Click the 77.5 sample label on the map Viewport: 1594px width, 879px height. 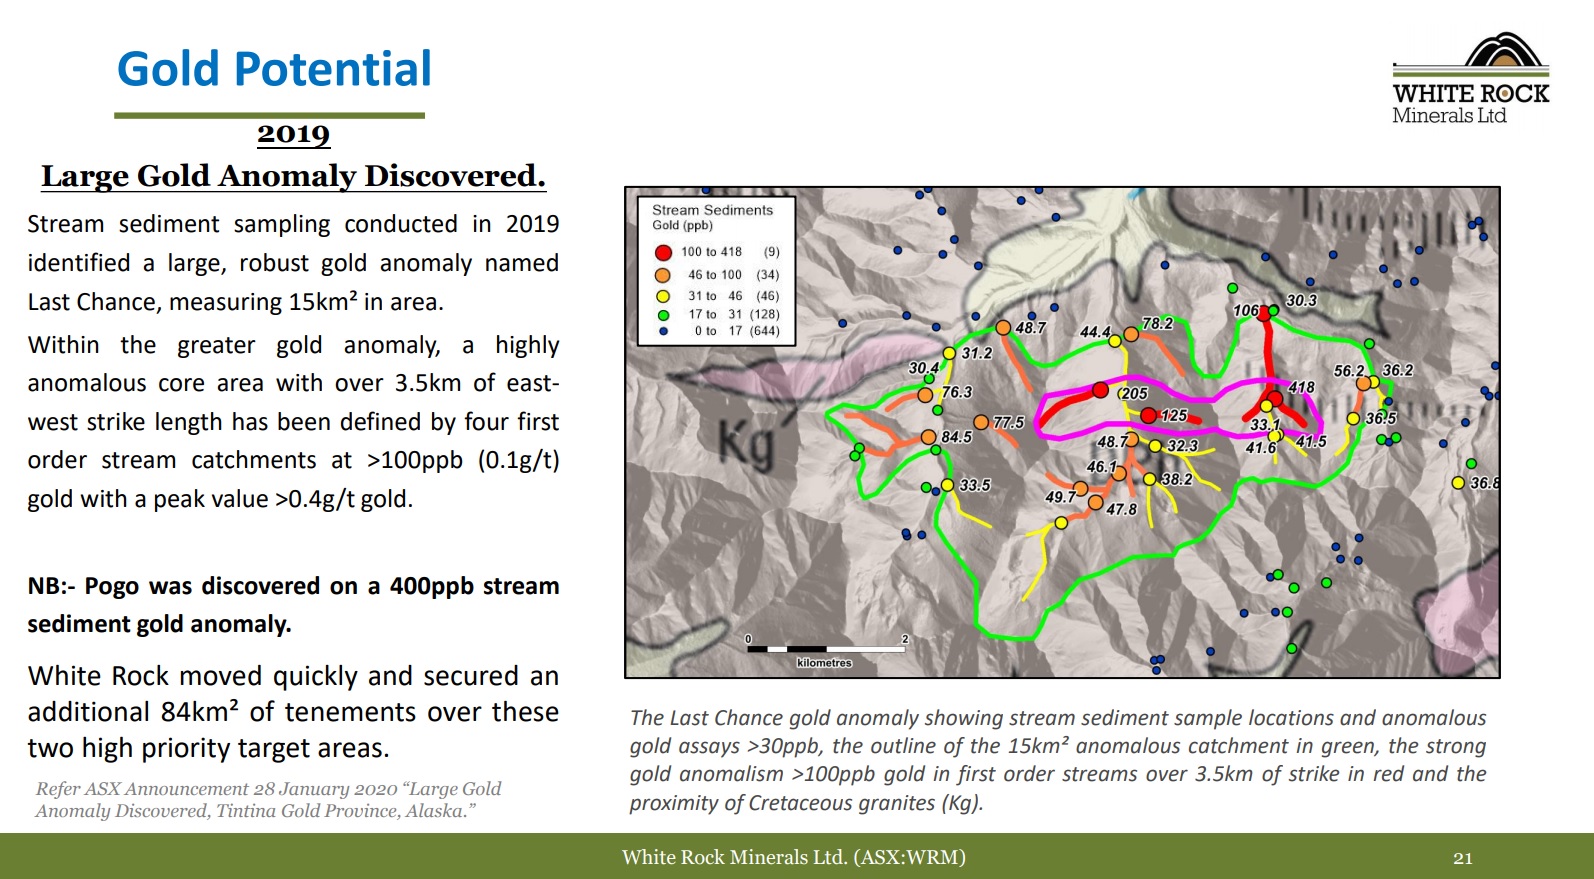(x=1008, y=422)
